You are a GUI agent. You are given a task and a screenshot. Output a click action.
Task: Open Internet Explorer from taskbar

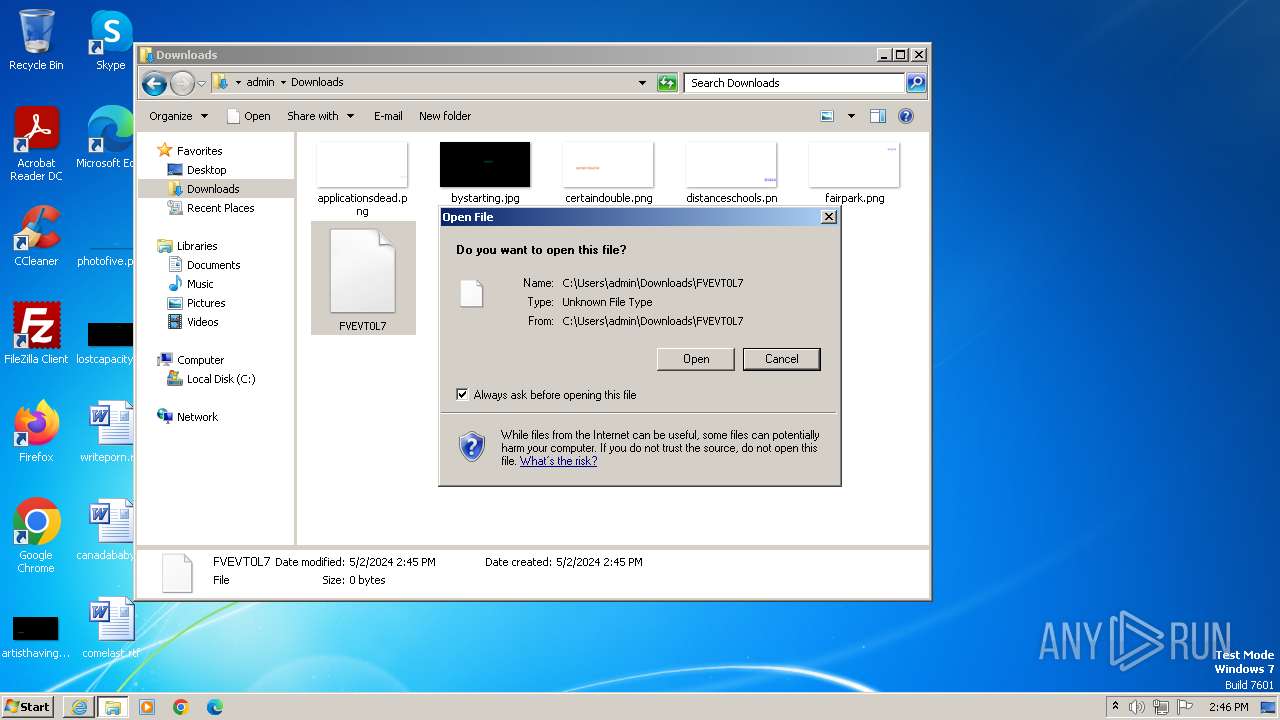click(x=79, y=707)
